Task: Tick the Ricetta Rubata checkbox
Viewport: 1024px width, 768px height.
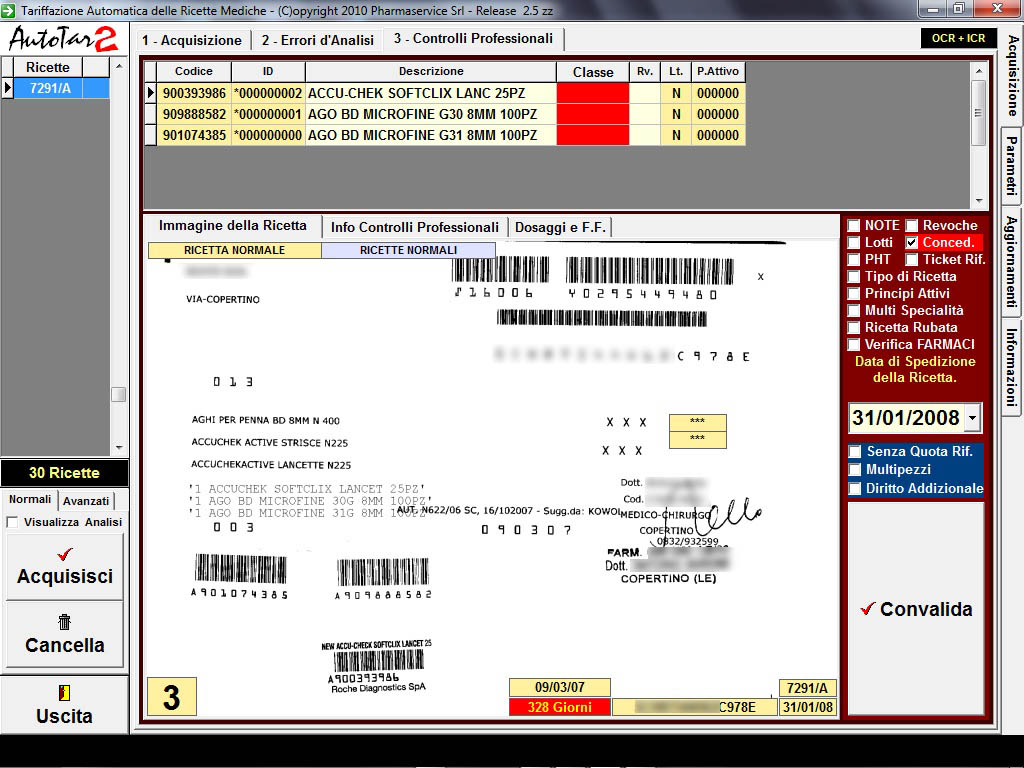Action: 854,328
